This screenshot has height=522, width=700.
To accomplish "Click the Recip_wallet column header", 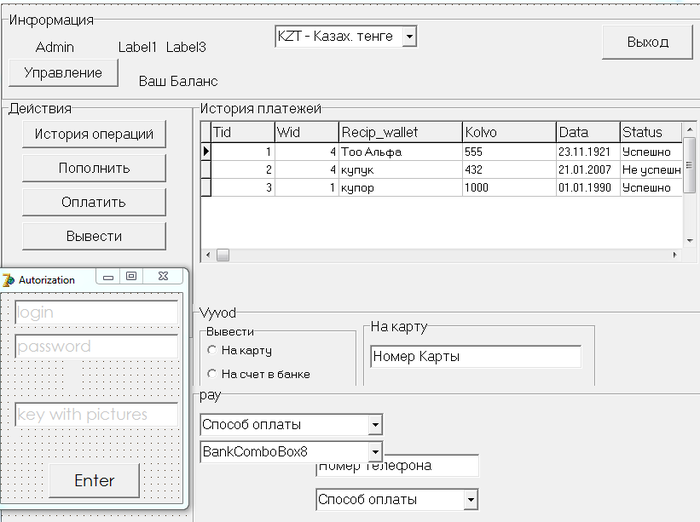I will (399, 132).
